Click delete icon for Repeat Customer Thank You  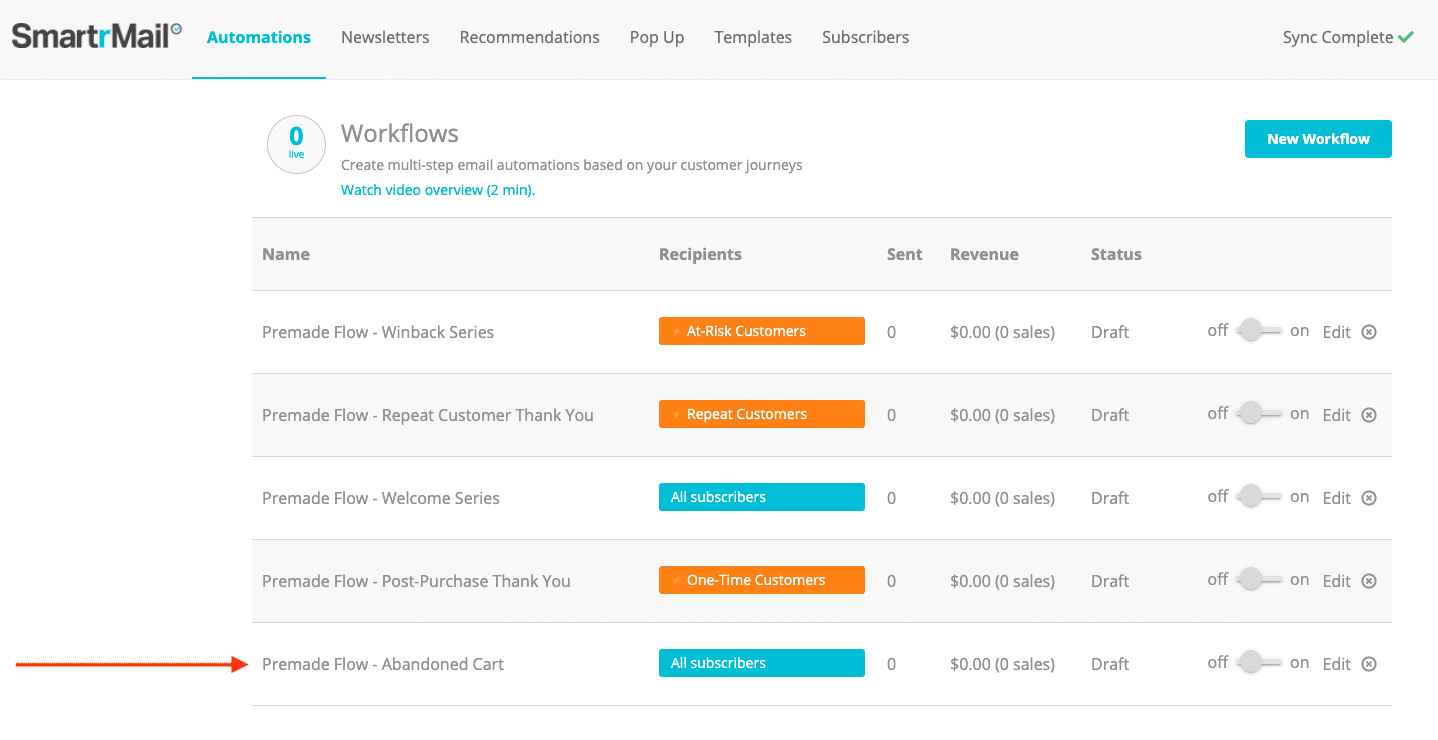coord(1369,415)
